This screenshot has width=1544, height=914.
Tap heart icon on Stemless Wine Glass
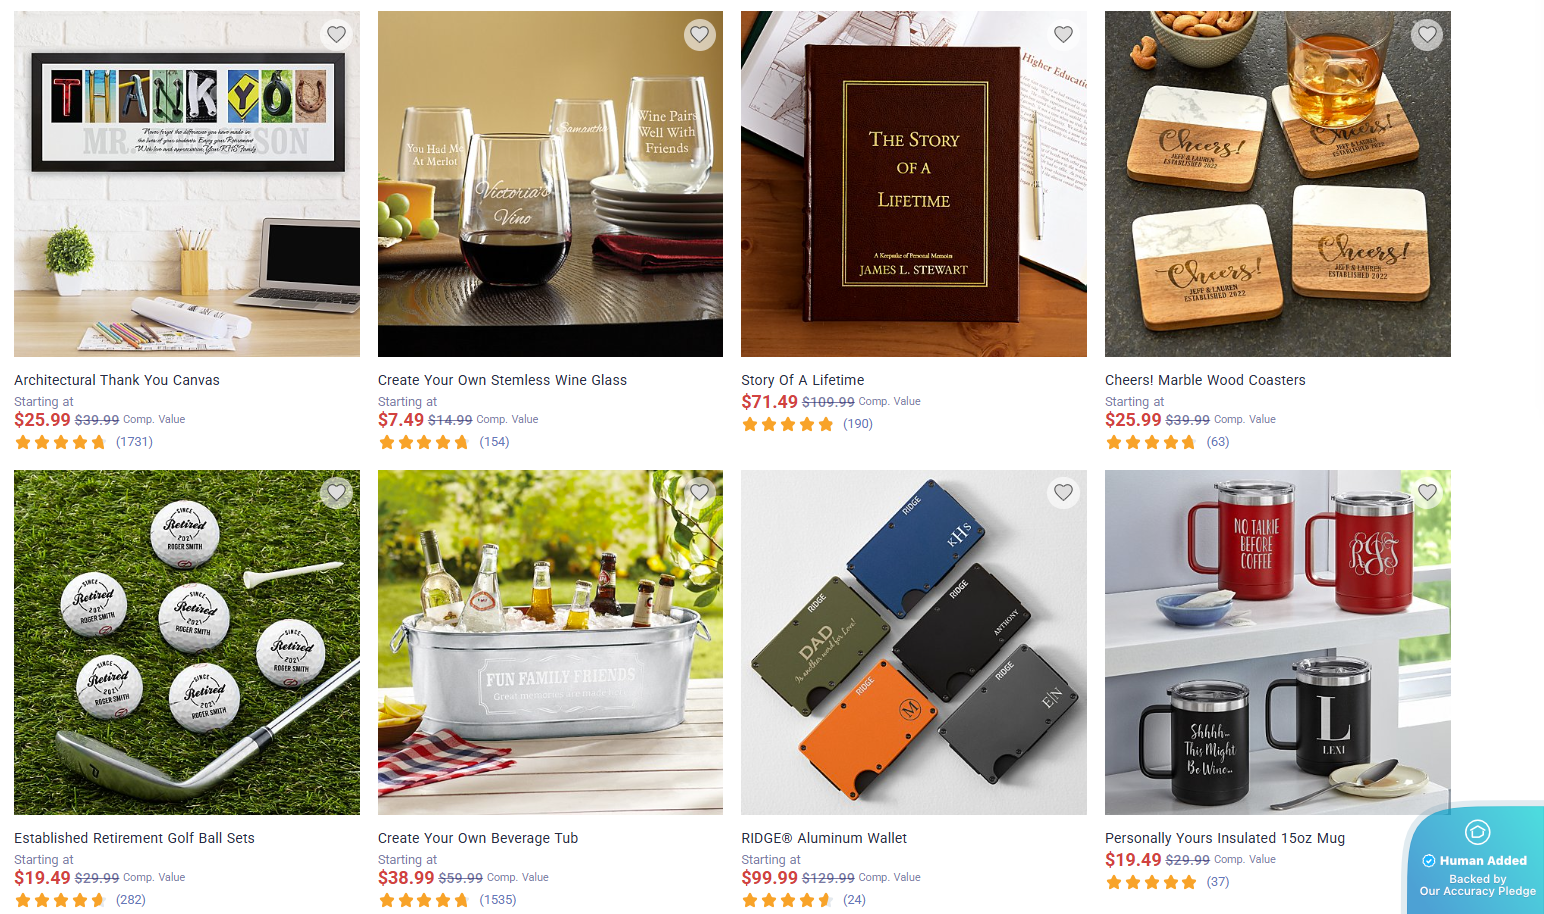coord(700,34)
